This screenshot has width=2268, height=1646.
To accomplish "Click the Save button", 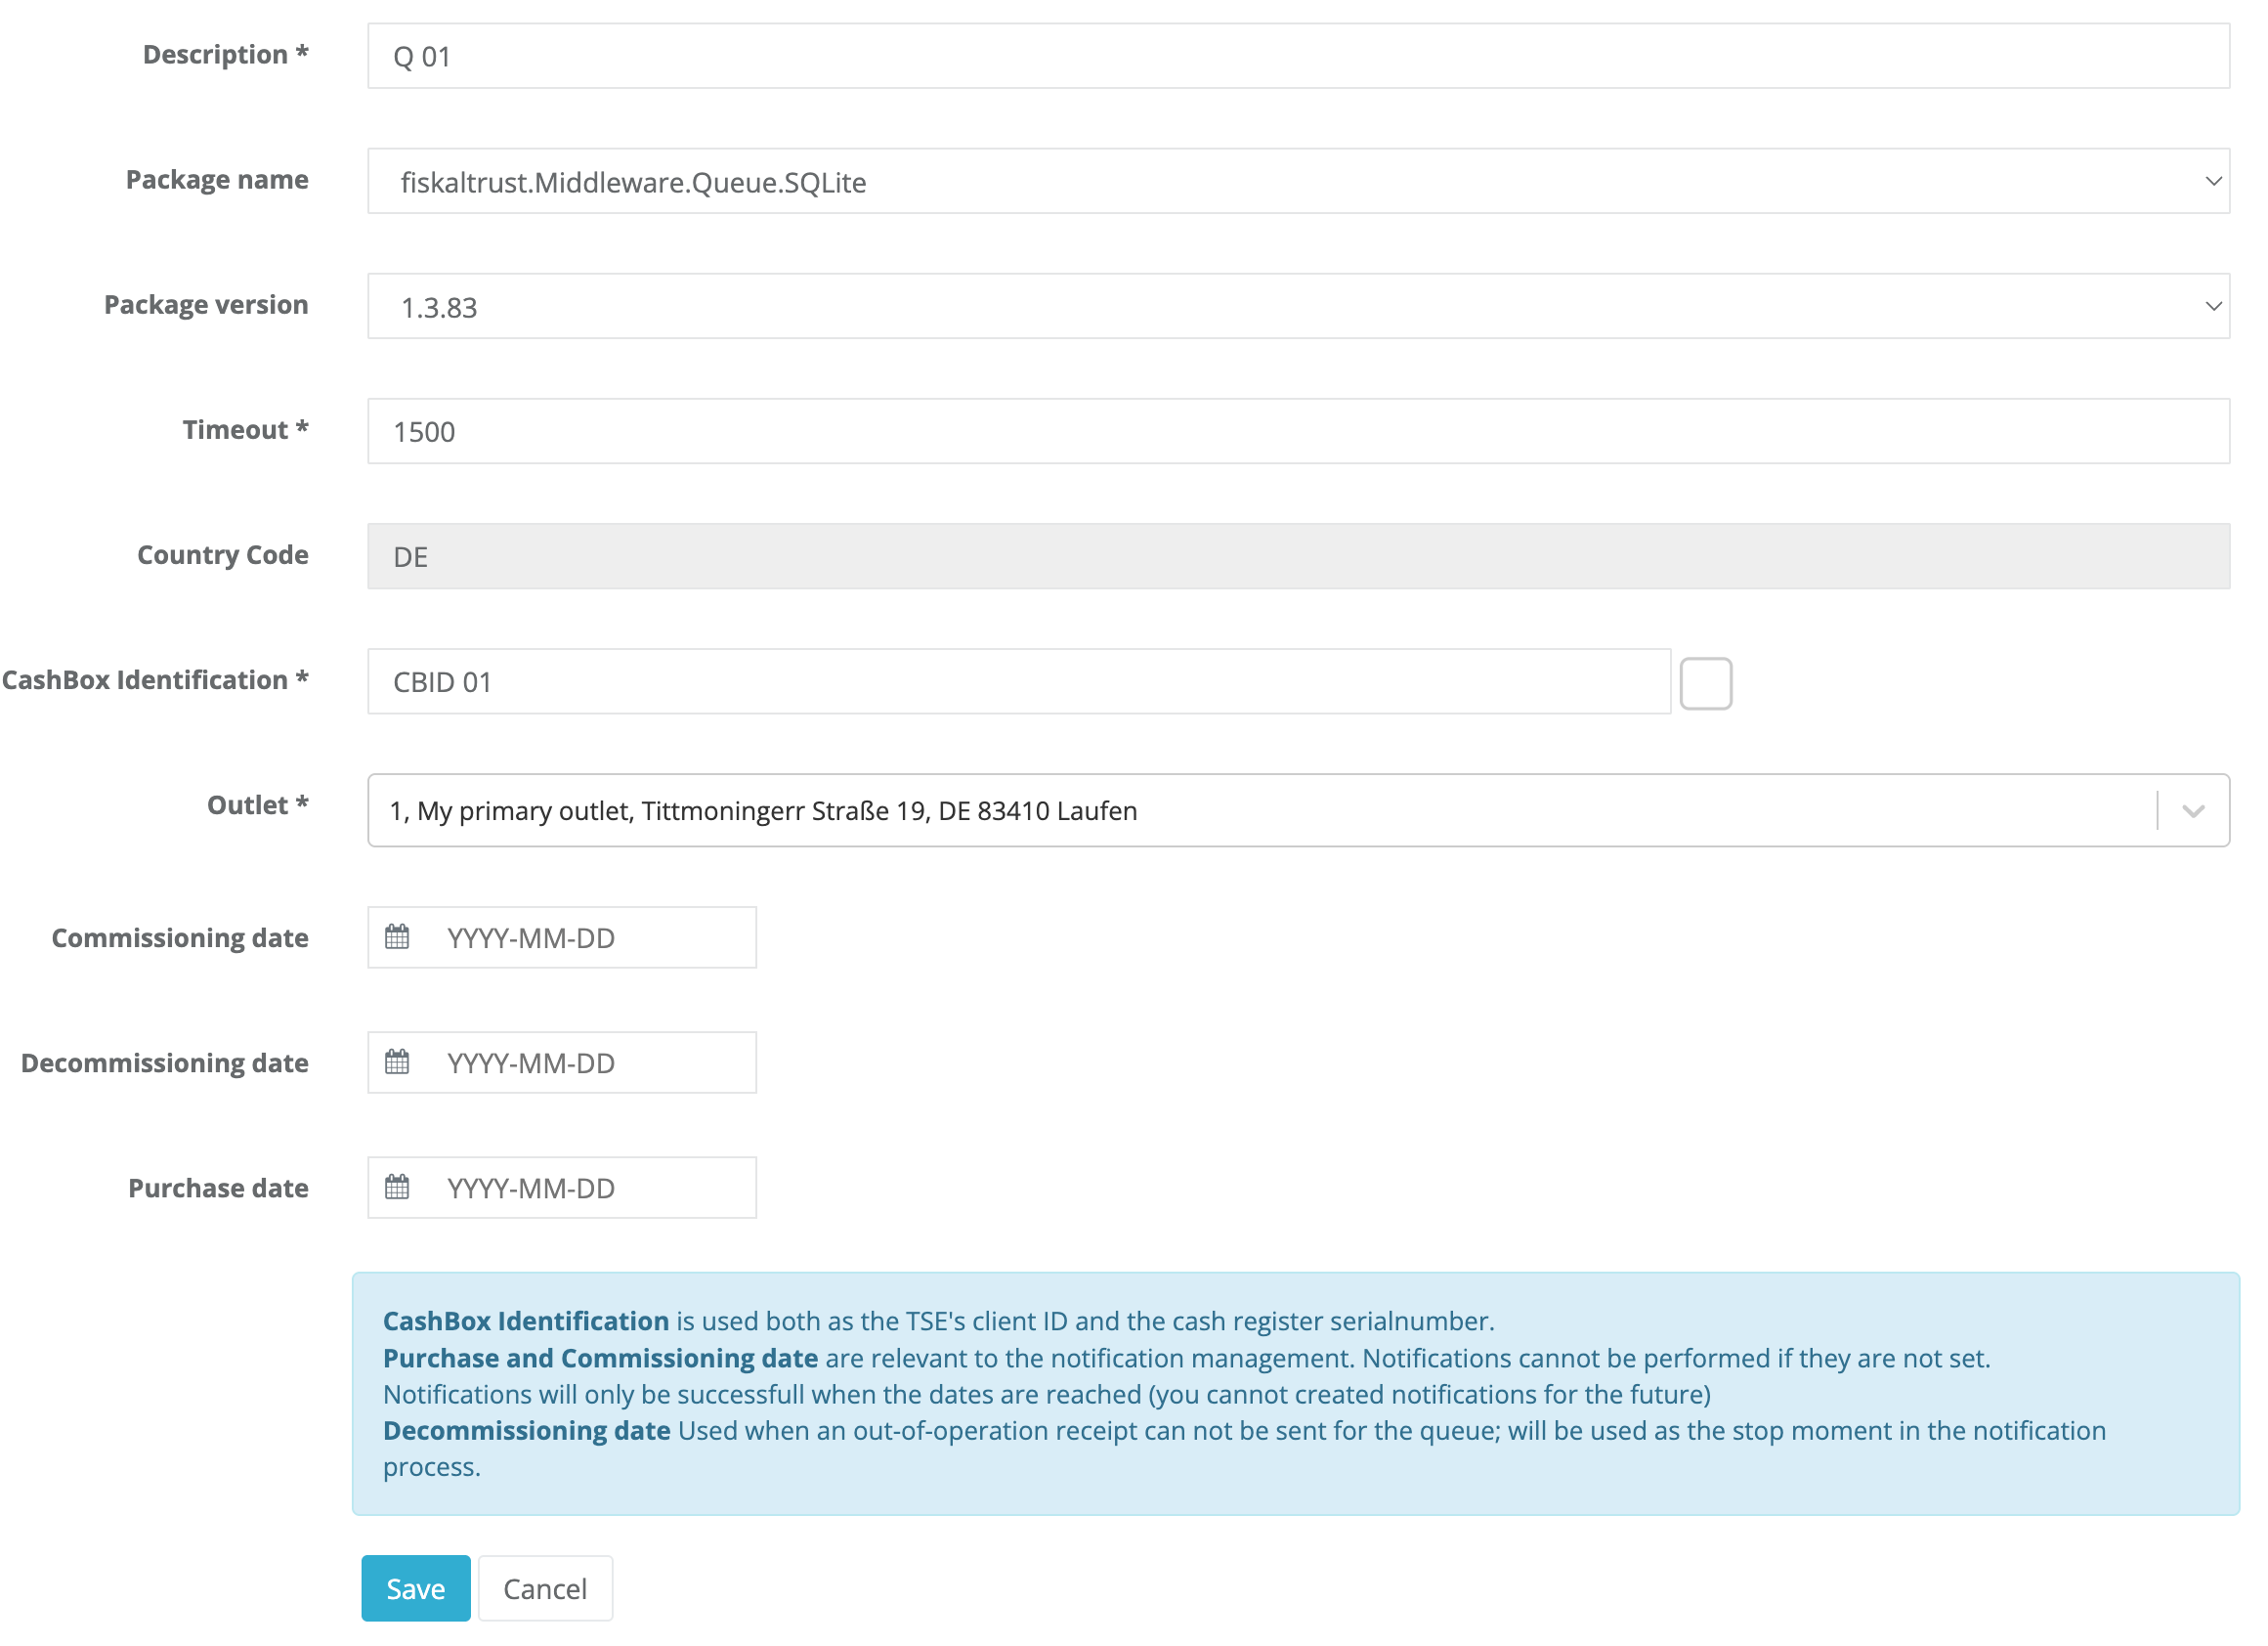I will pyautogui.click(x=416, y=1588).
